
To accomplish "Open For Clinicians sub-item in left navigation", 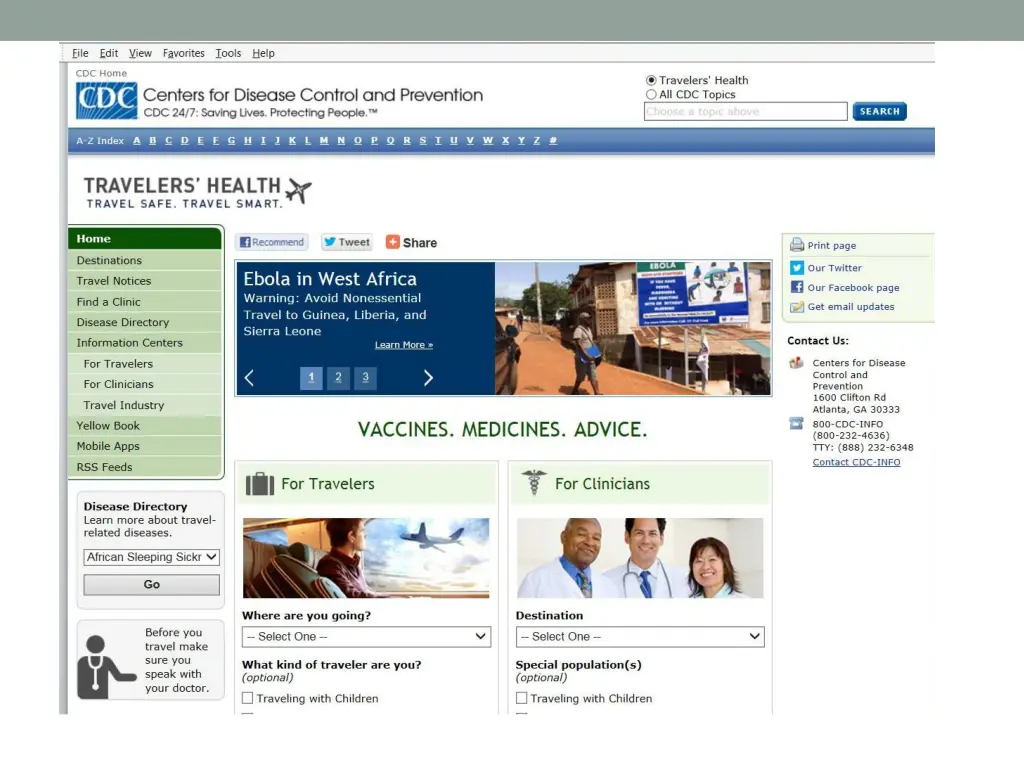I will click(145, 384).
